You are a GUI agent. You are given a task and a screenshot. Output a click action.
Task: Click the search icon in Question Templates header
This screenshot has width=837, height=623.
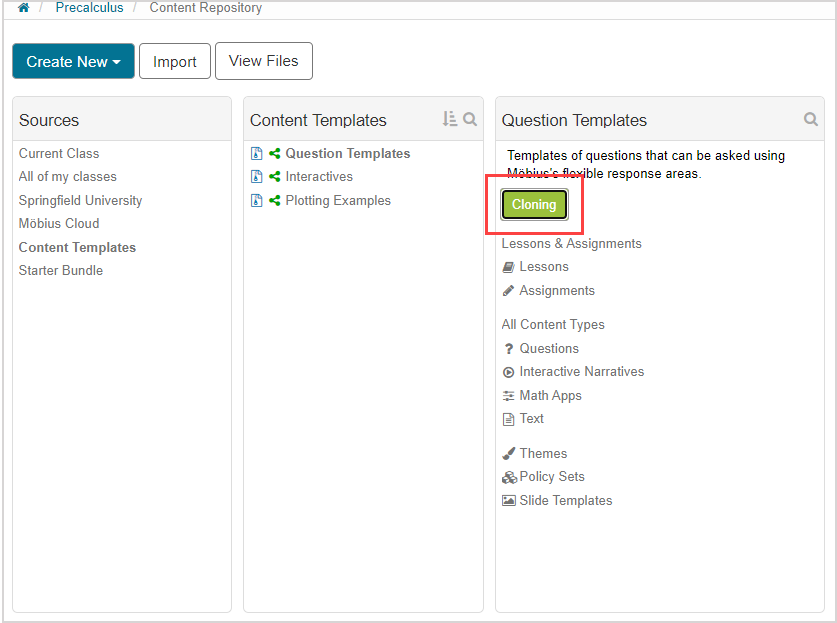pos(811,119)
